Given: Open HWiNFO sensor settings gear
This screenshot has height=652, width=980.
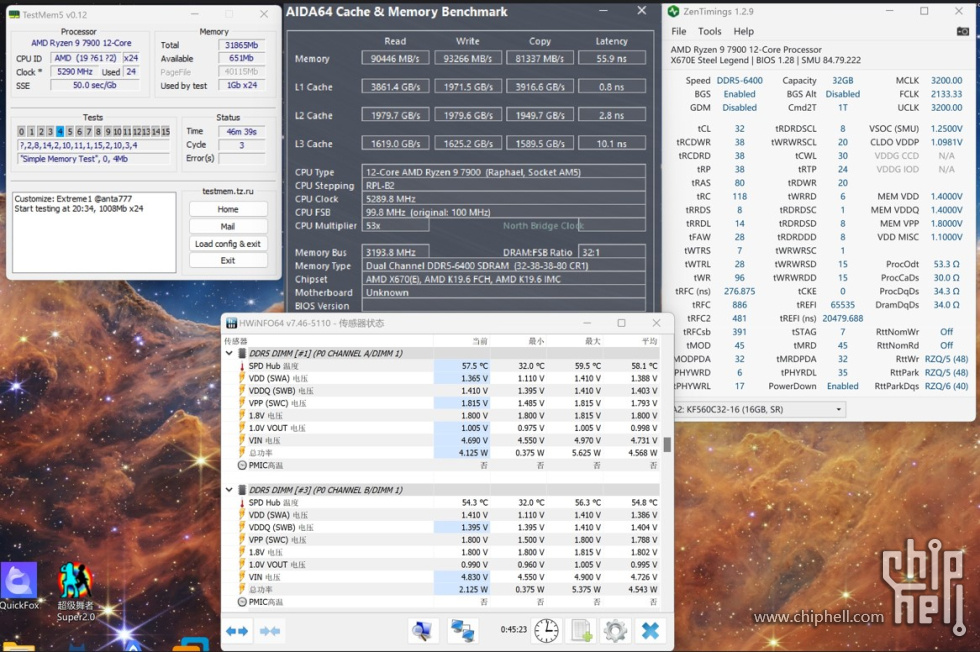Looking at the screenshot, I should coord(615,631).
